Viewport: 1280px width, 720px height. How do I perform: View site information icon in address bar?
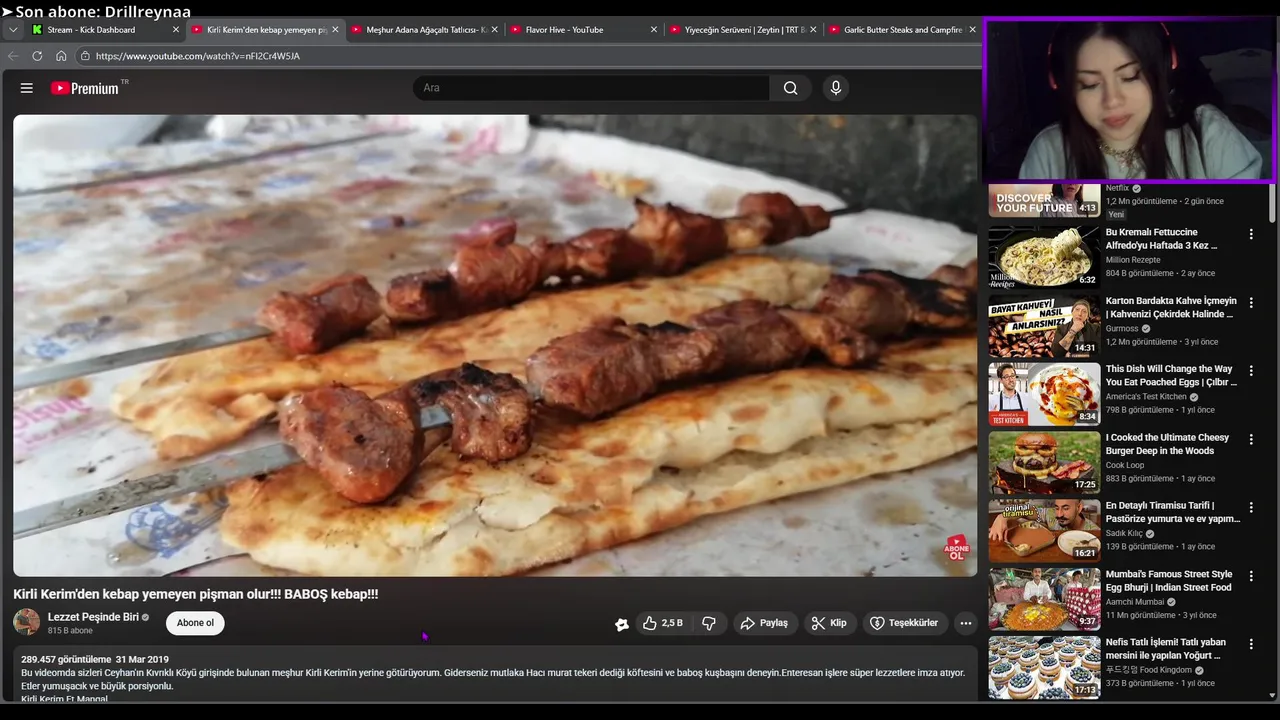pyautogui.click(x=85, y=56)
